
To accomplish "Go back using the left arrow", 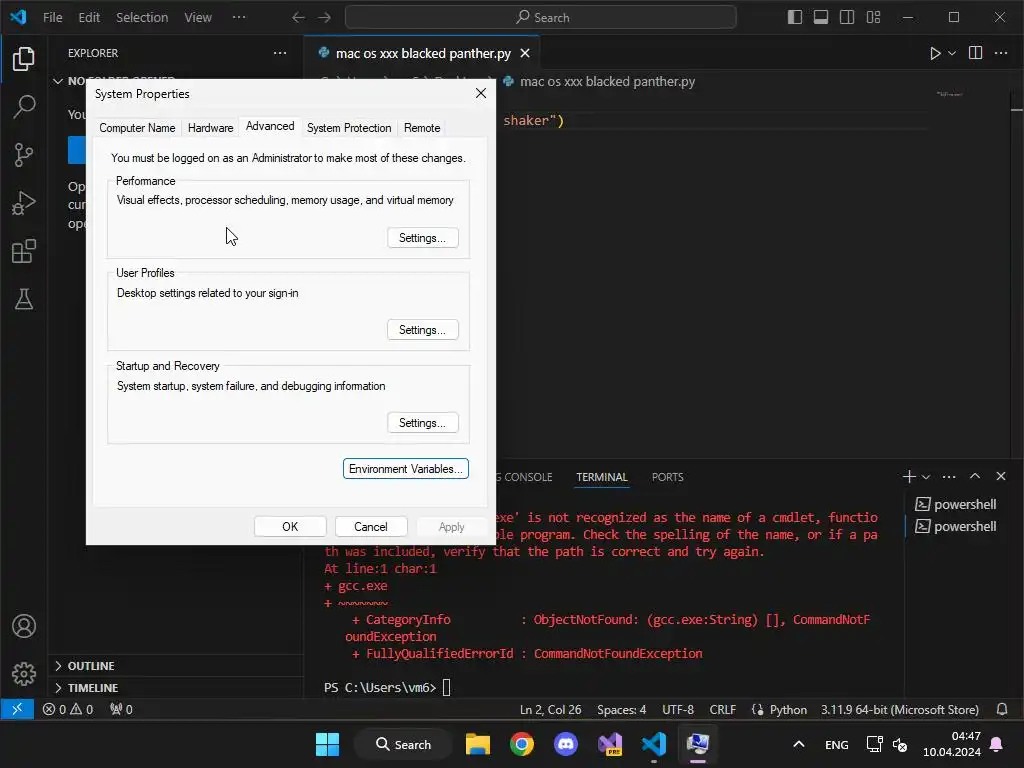I will (298, 17).
